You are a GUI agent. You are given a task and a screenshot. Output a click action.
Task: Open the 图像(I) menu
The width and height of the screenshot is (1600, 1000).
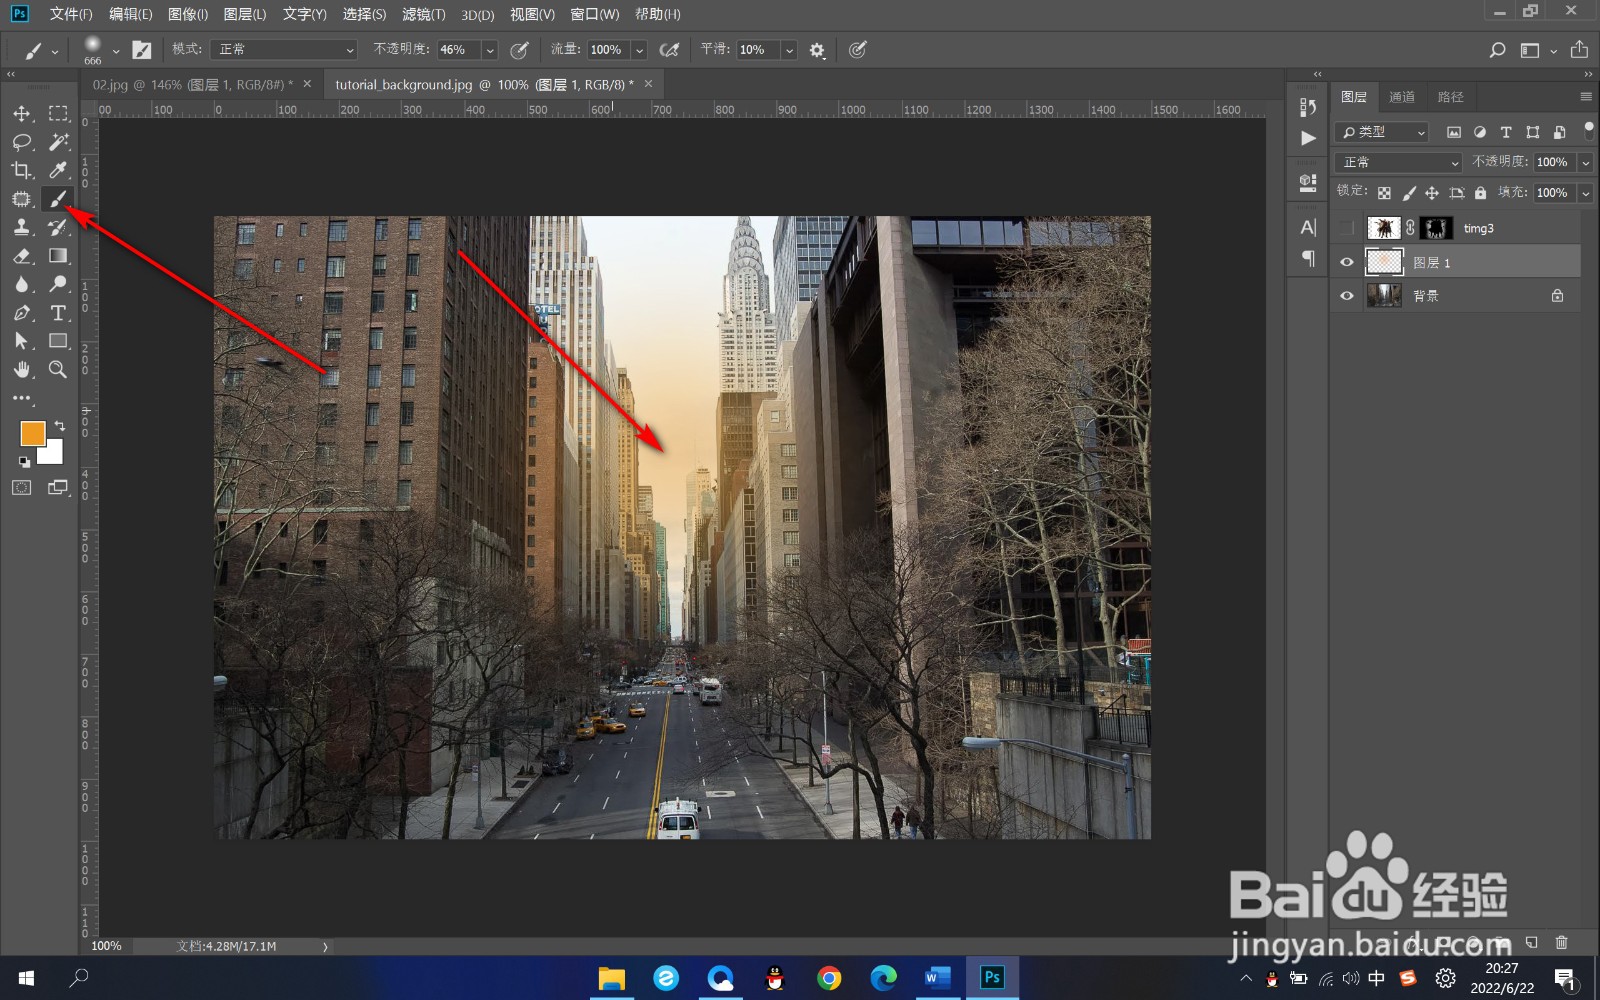[188, 14]
